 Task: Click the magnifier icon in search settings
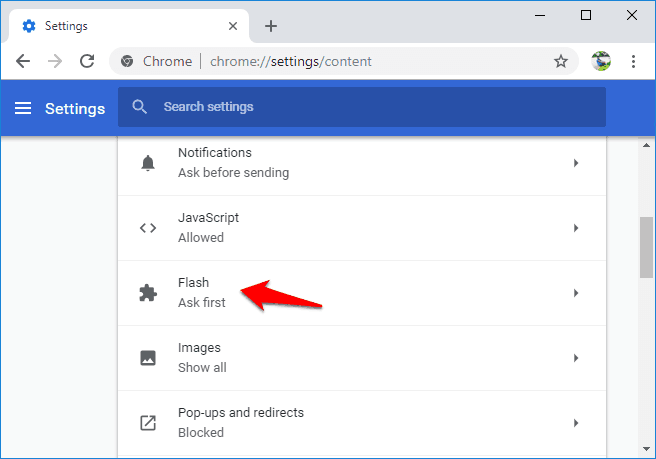[x=139, y=107]
